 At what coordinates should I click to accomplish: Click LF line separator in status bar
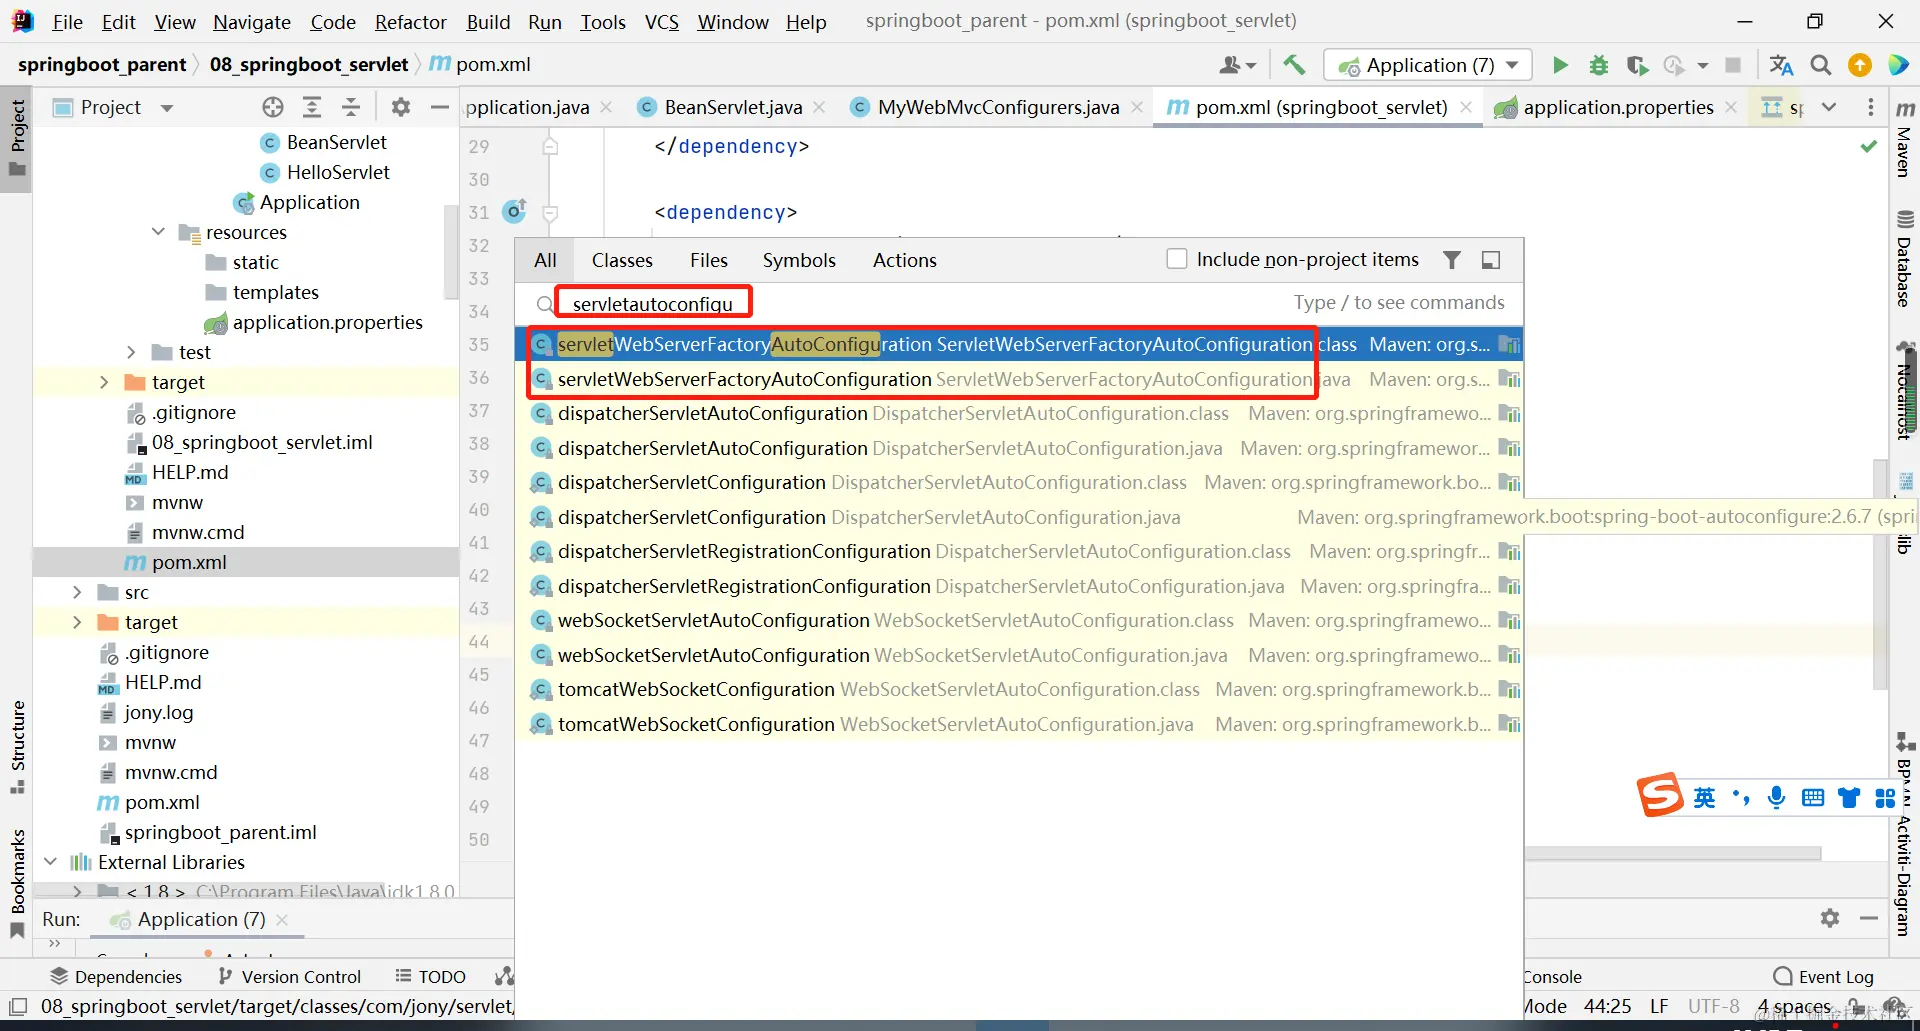click(1659, 1006)
